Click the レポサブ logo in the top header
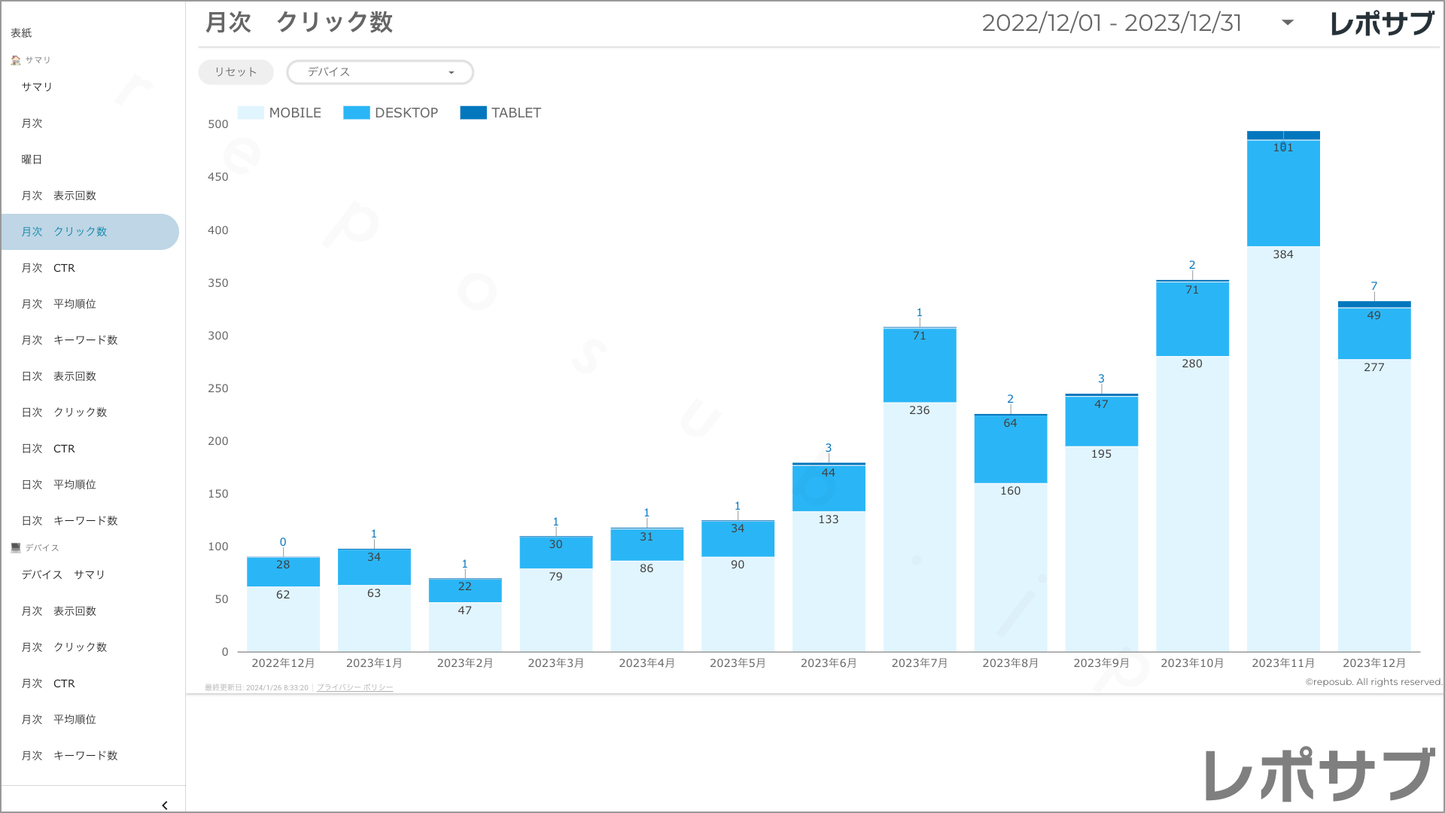 (x=1381, y=24)
